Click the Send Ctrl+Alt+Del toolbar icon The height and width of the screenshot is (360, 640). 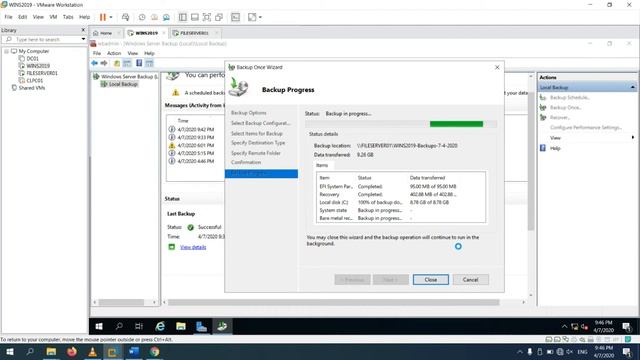(x=125, y=17)
